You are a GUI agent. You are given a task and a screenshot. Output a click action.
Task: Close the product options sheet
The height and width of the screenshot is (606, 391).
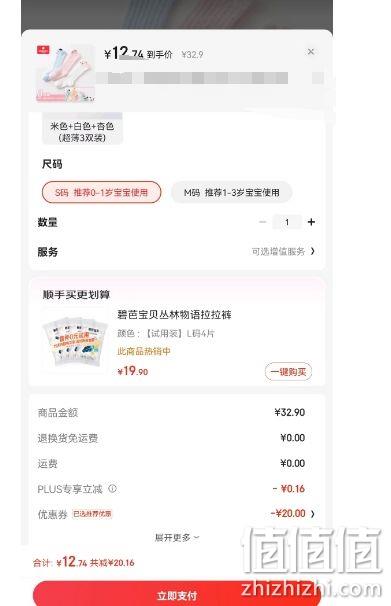click(x=311, y=52)
